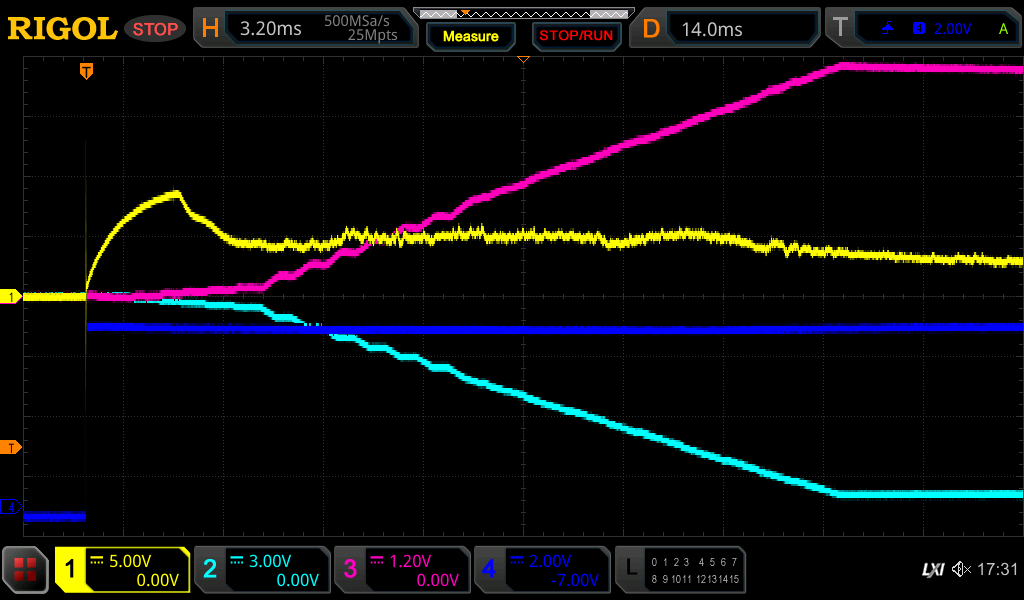1024x600 pixels.
Task: Open channel 4 settings with 2.00V scale
Action: pyautogui.click(x=542, y=569)
